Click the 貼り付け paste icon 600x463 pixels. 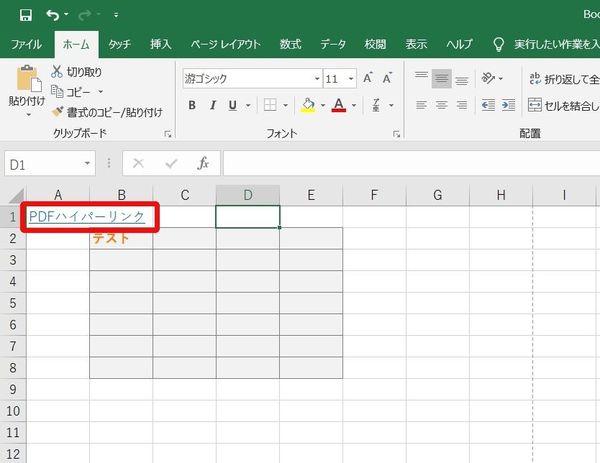click(x=29, y=79)
